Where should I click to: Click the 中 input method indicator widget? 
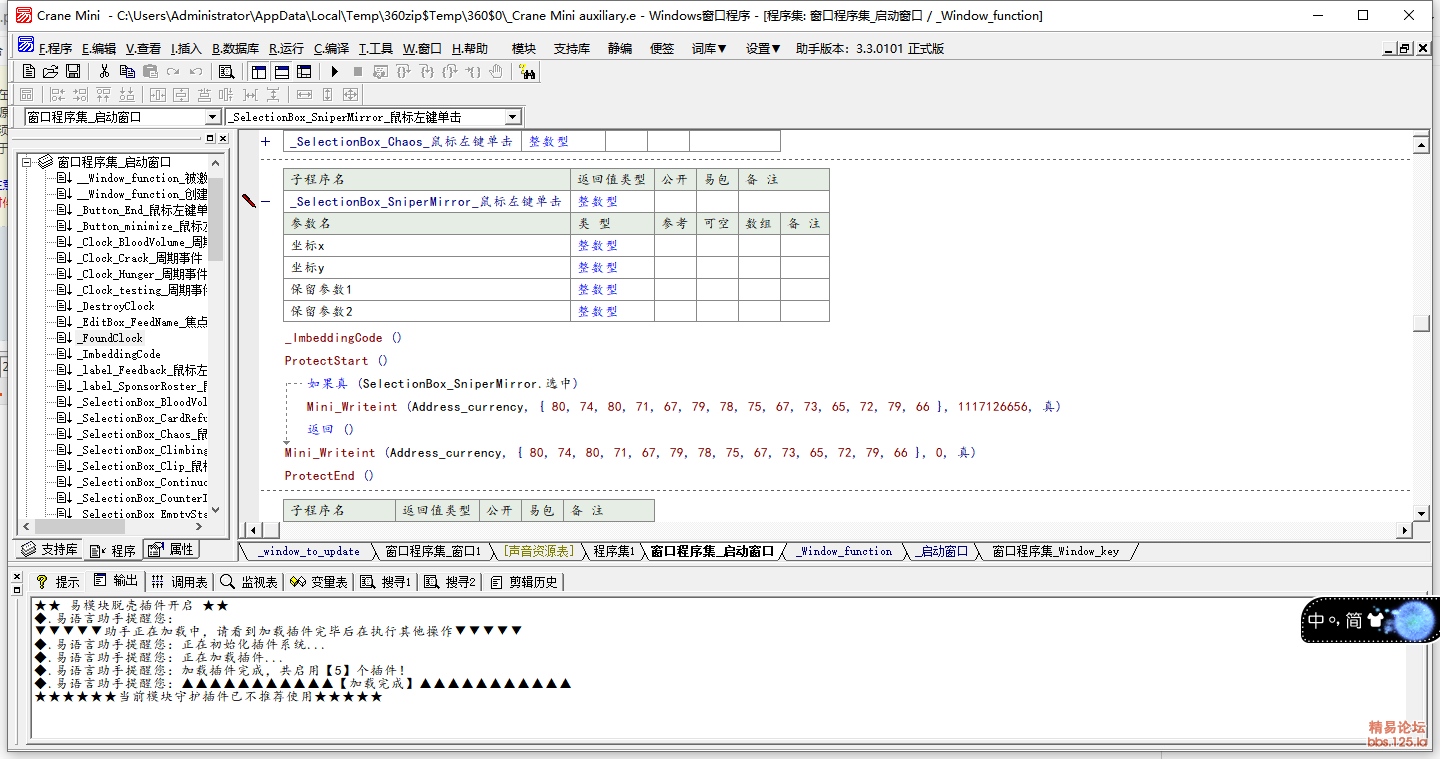(1317, 620)
